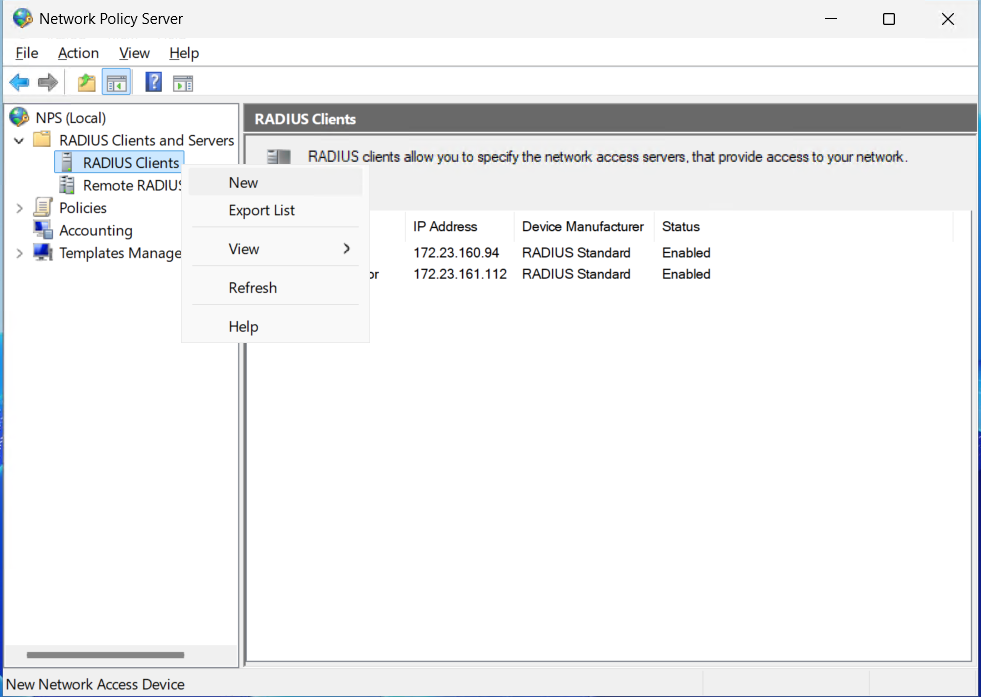Click the Remote RADIUS server groups icon
This screenshot has width=981, height=697.
coord(67,185)
